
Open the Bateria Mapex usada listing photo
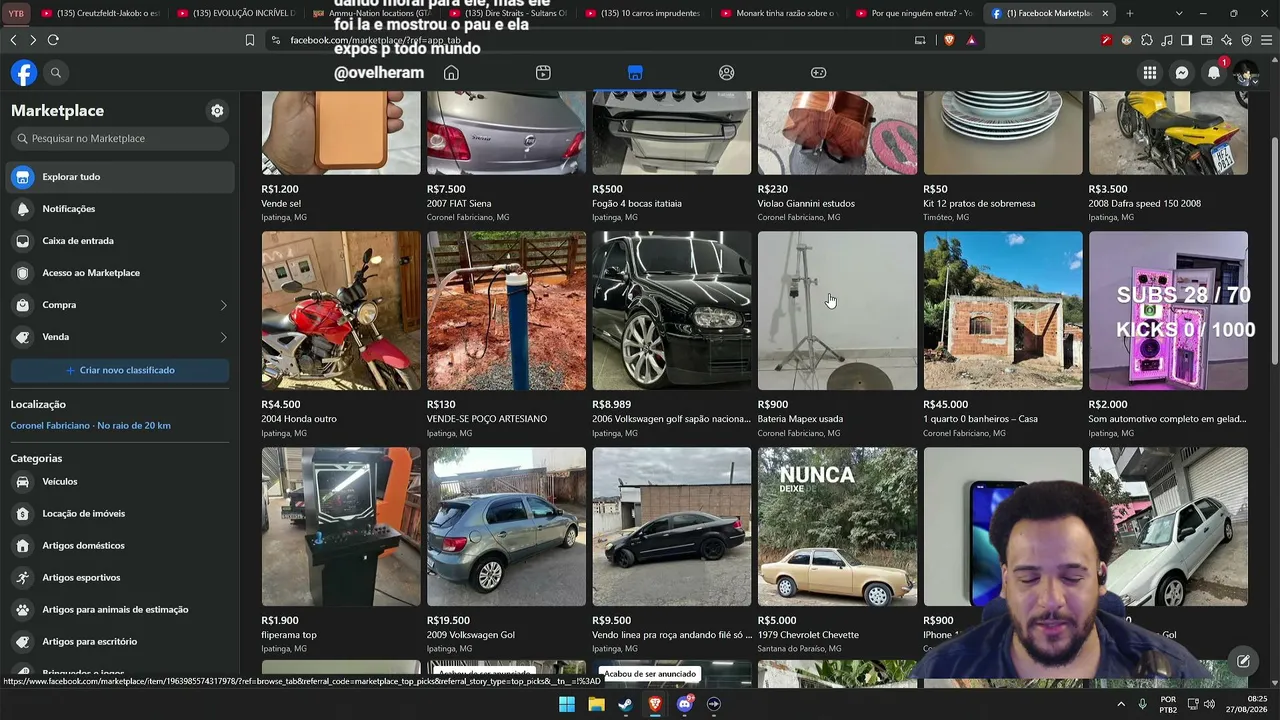pyautogui.click(x=837, y=311)
